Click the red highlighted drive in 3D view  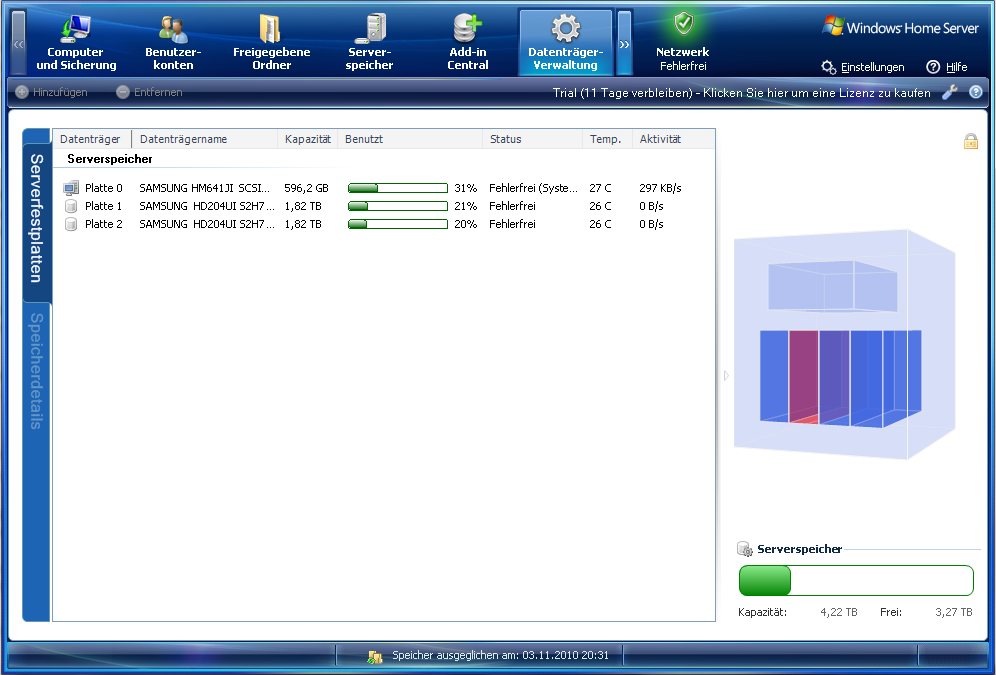click(804, 377)
